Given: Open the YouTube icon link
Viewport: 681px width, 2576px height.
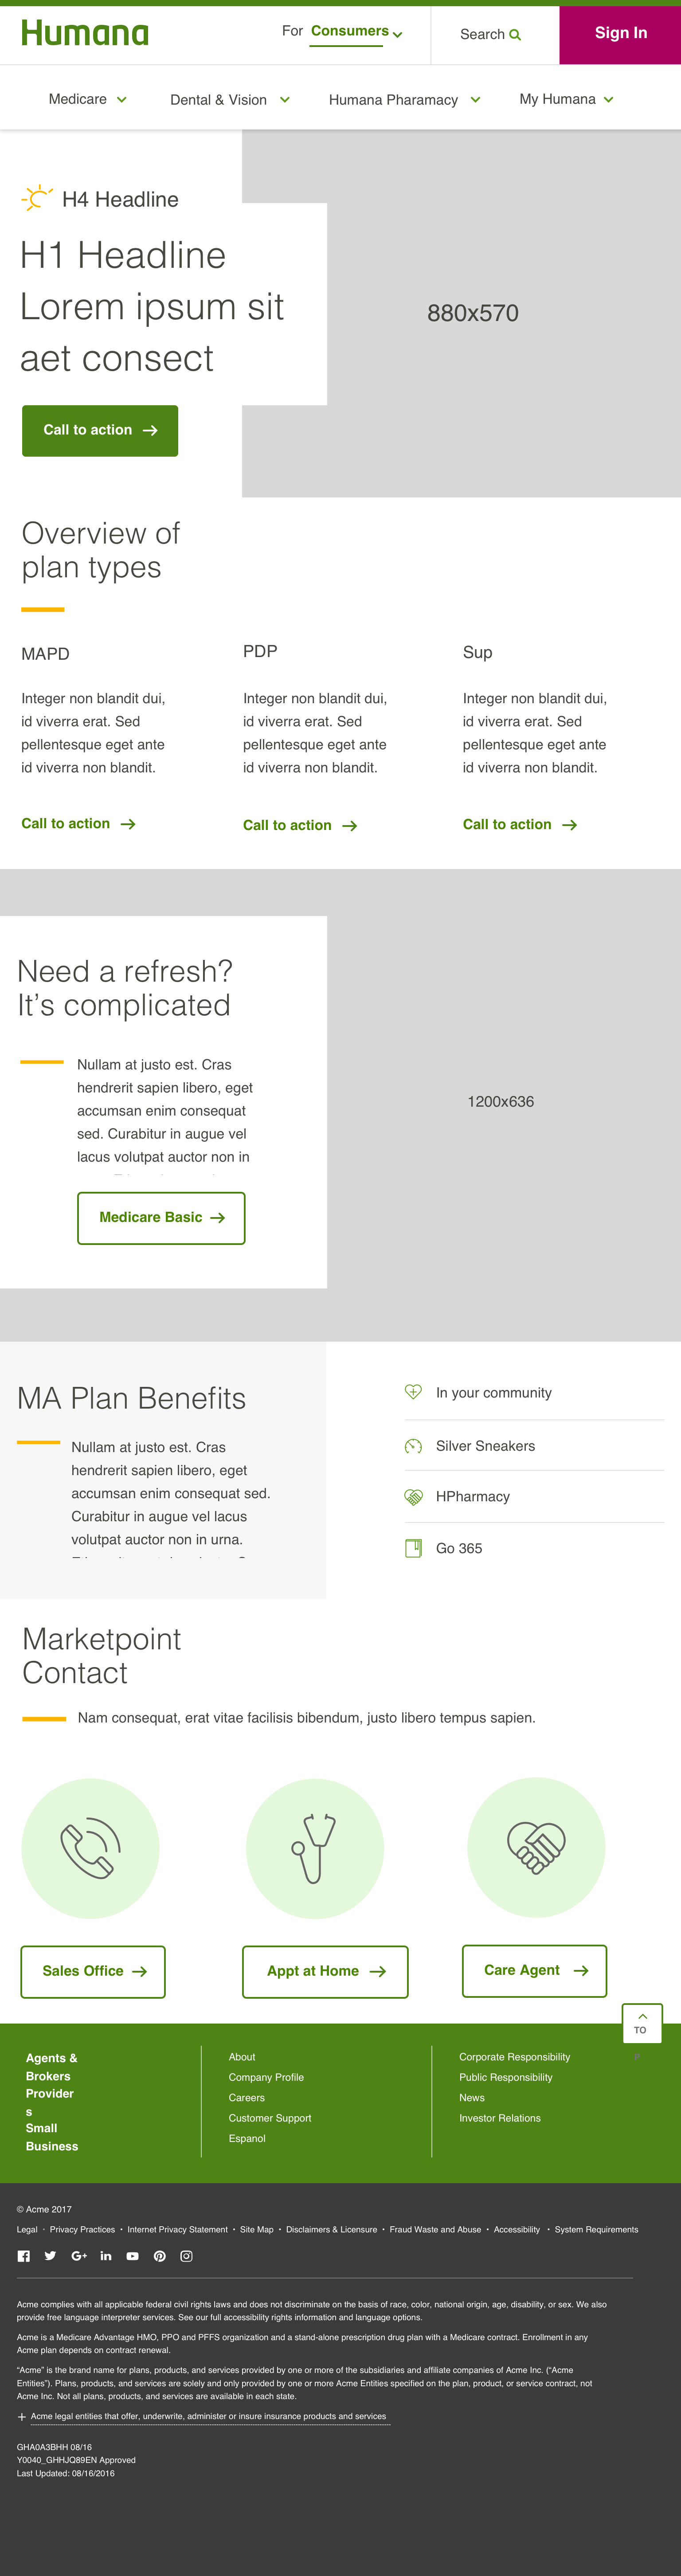Looking at the screenshot, I should [x=132, y=2256].
